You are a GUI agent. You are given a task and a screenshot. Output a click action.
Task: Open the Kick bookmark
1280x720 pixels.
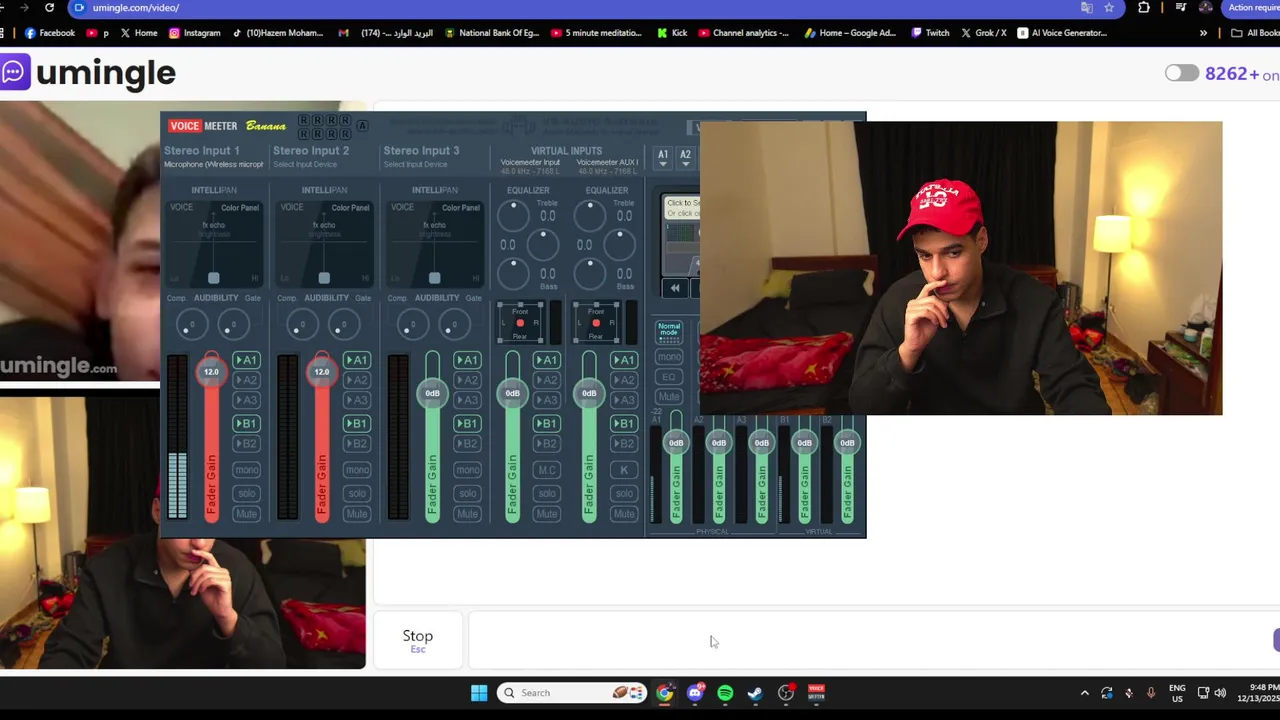coord(672,33)
